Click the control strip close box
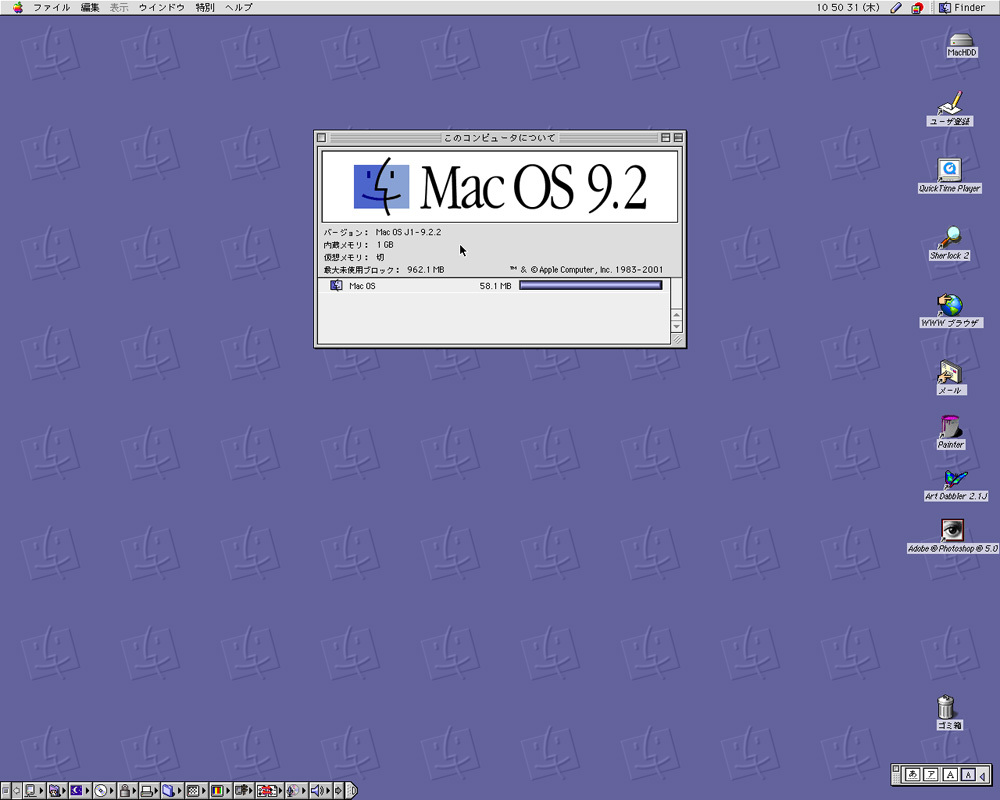The height and width of the screenshot is (800, 1000). 6,790
